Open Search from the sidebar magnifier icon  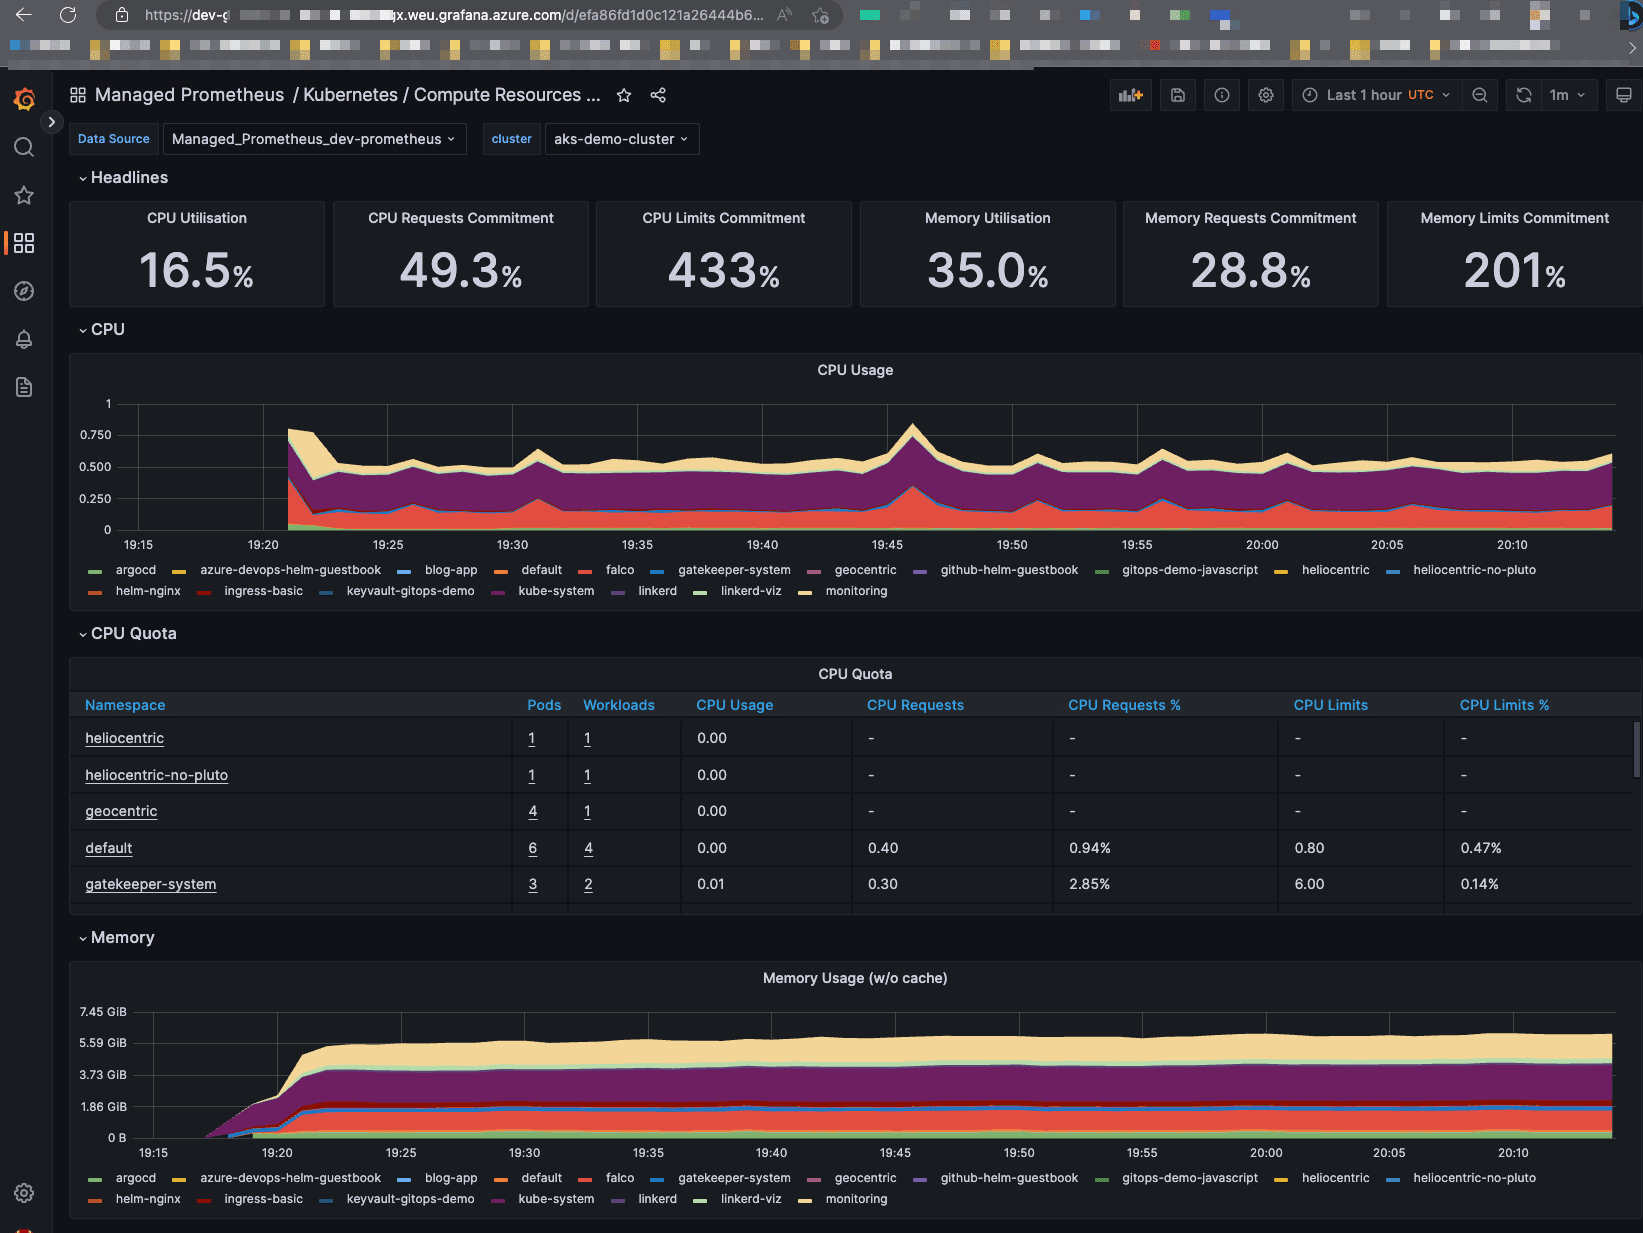(24, 147)
